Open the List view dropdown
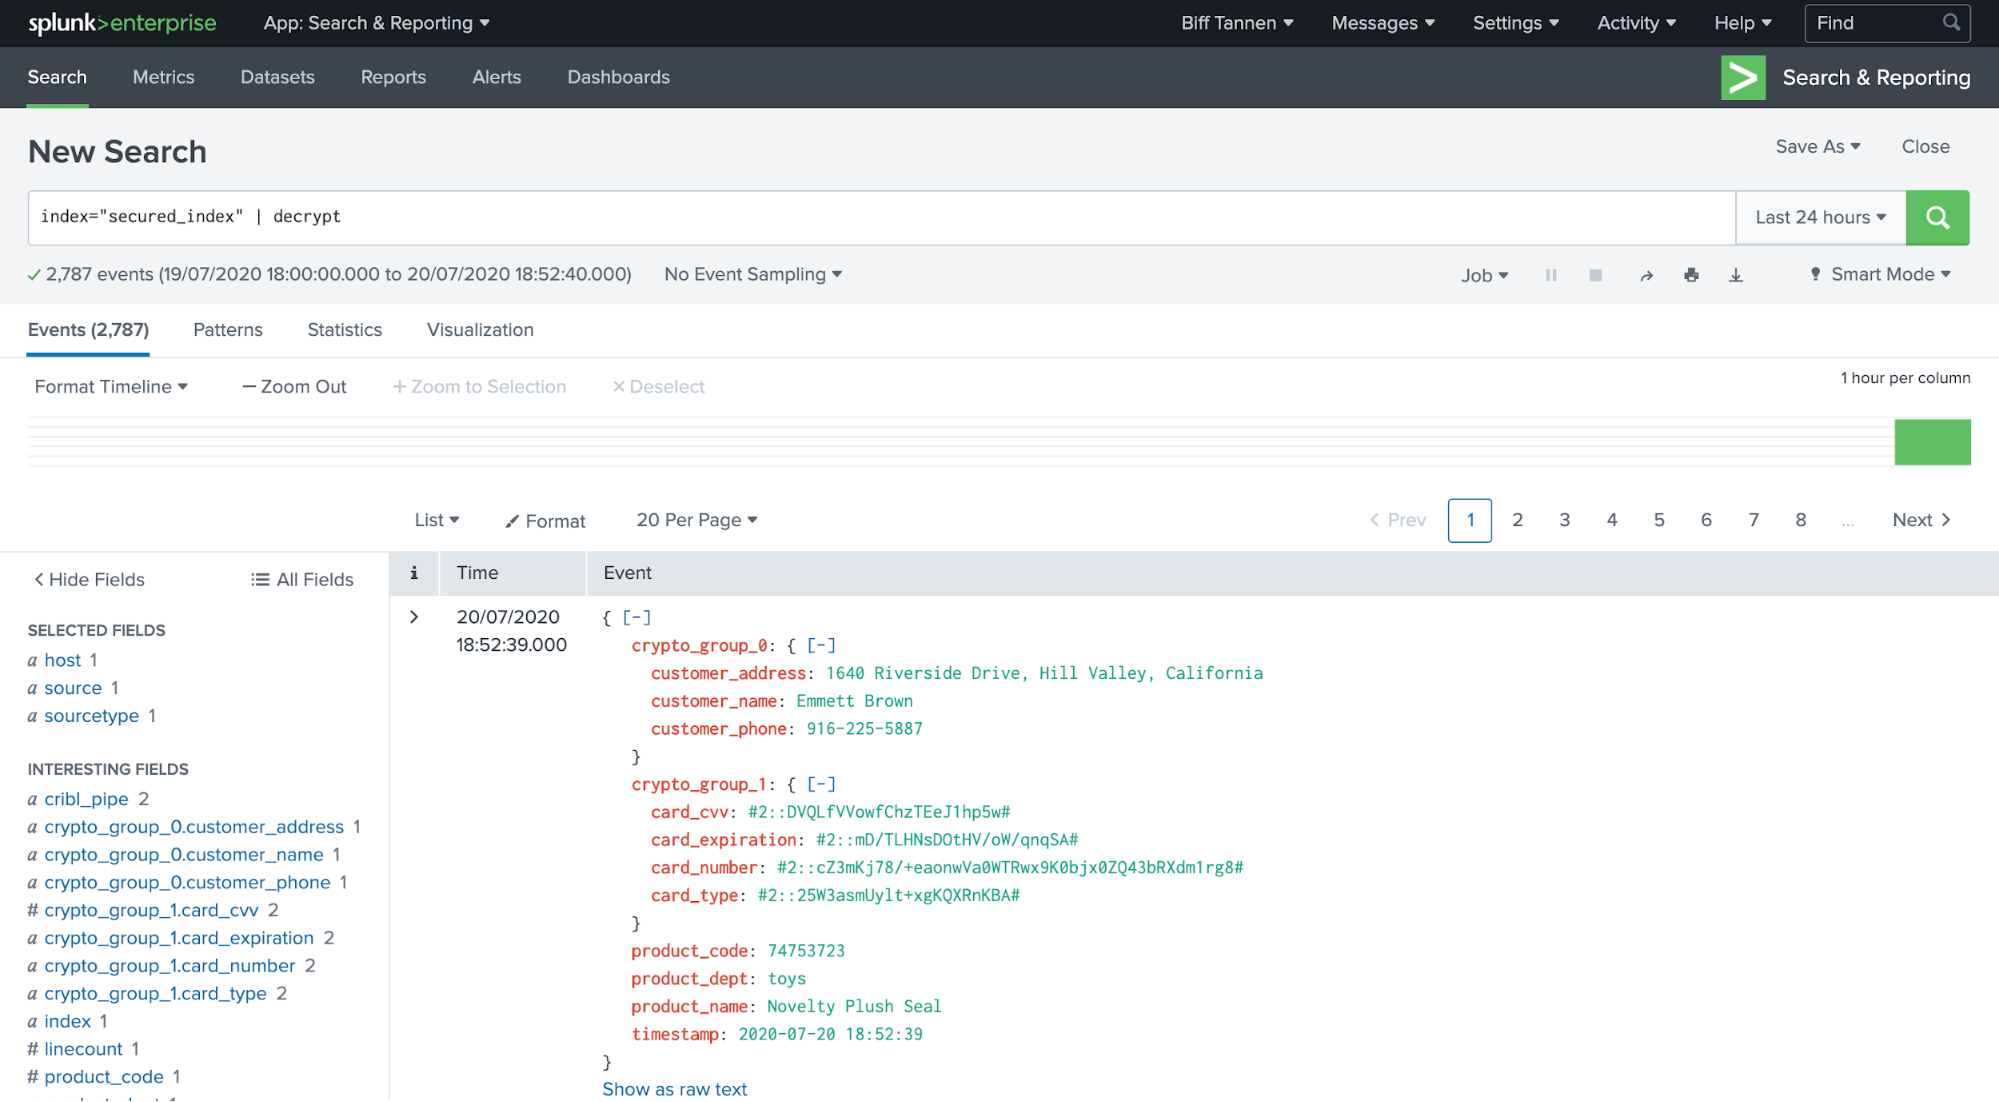 [437, 520]
